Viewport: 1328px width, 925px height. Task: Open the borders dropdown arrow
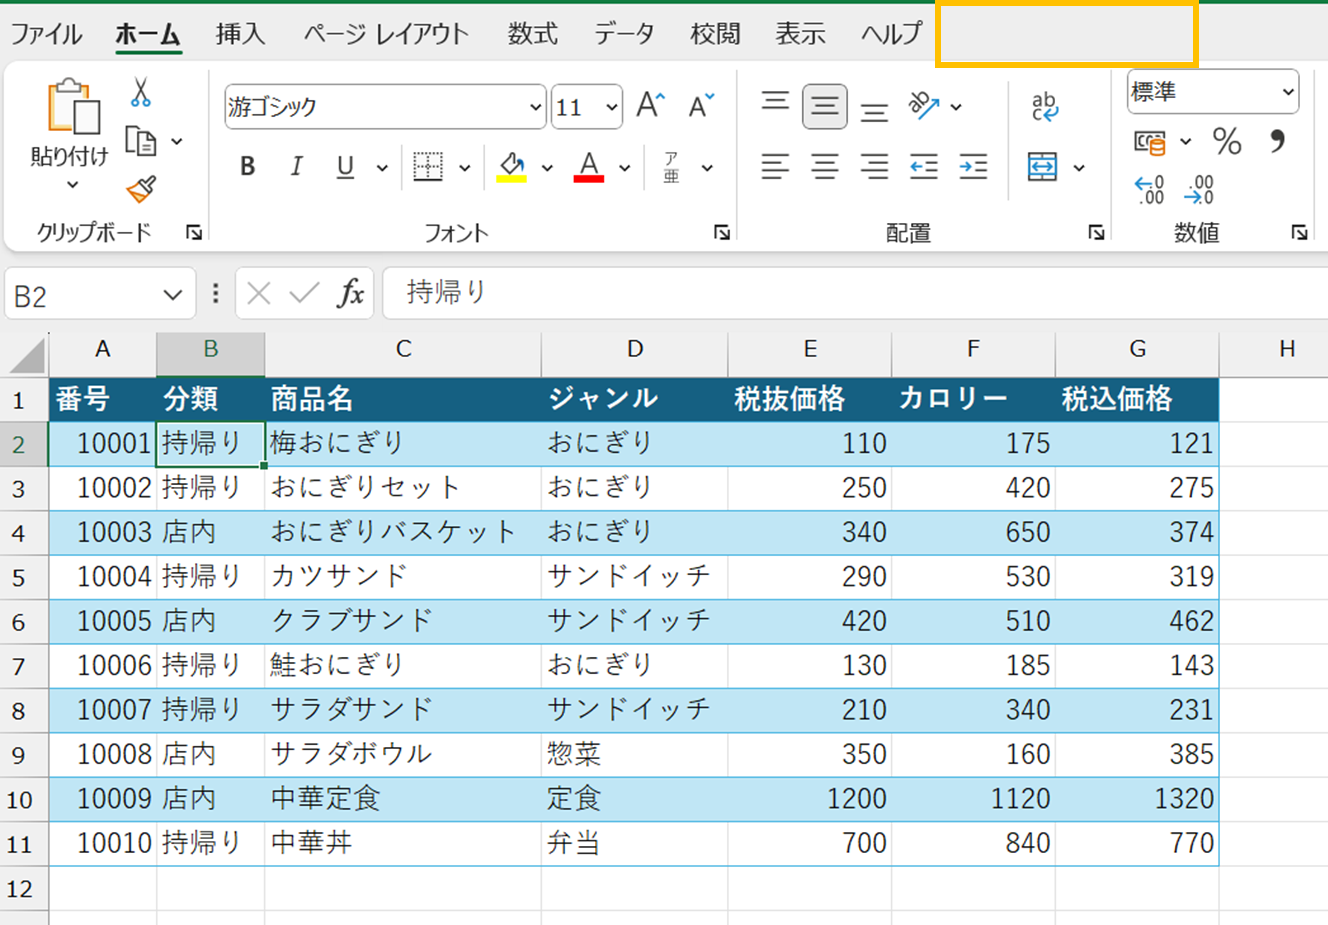(x=465, y=168)
